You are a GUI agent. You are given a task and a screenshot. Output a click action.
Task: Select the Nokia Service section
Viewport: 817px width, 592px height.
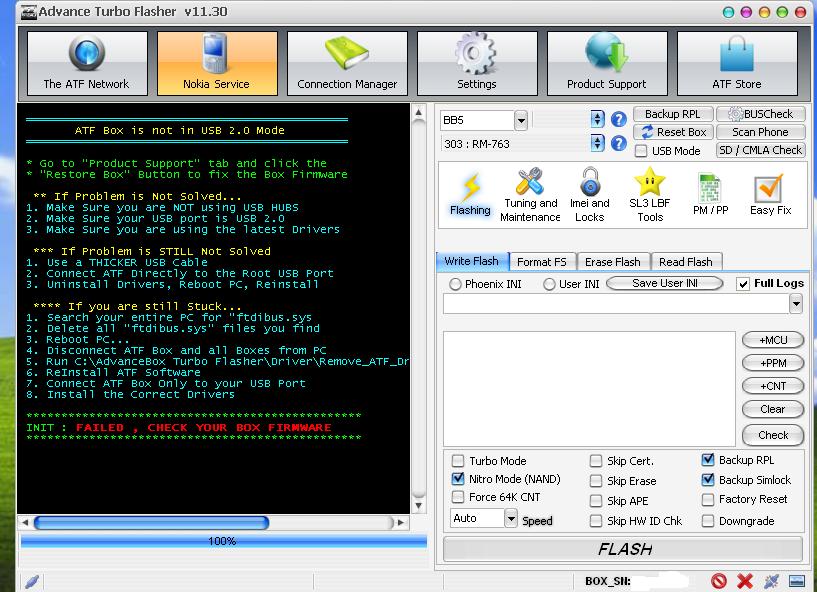[x=217, y=63]
